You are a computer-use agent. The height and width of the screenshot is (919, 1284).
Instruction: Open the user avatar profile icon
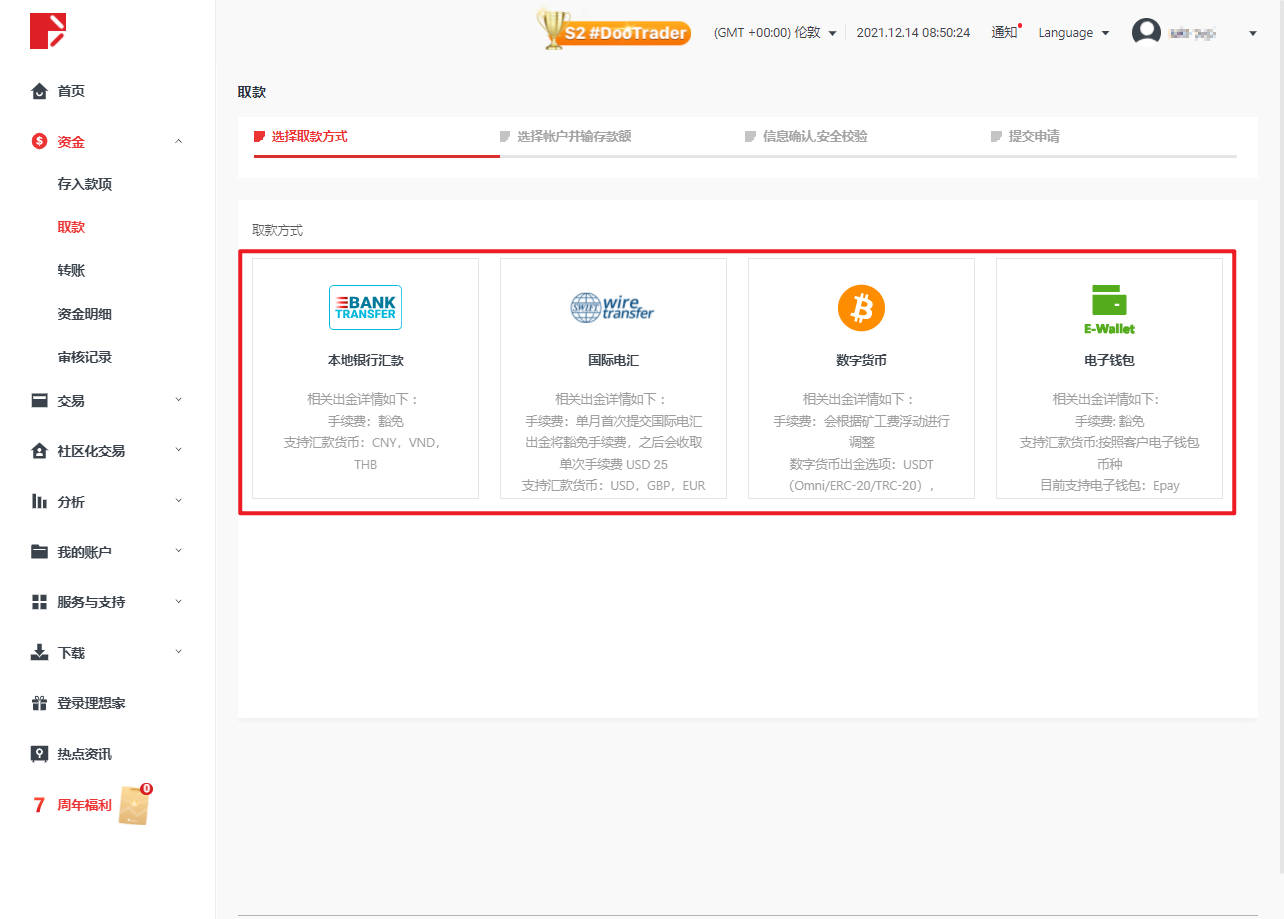click(1145, 32)
